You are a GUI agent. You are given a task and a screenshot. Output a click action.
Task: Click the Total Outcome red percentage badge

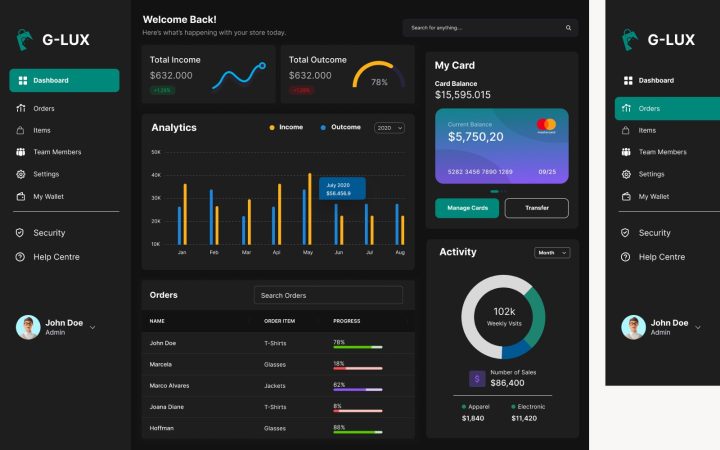[x=301, y=90]
